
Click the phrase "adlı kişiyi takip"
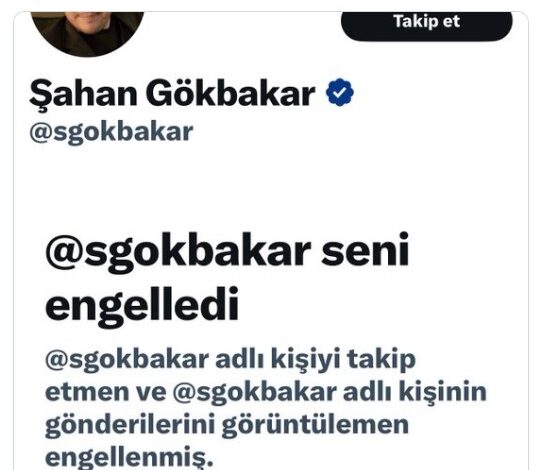[316, 360]
